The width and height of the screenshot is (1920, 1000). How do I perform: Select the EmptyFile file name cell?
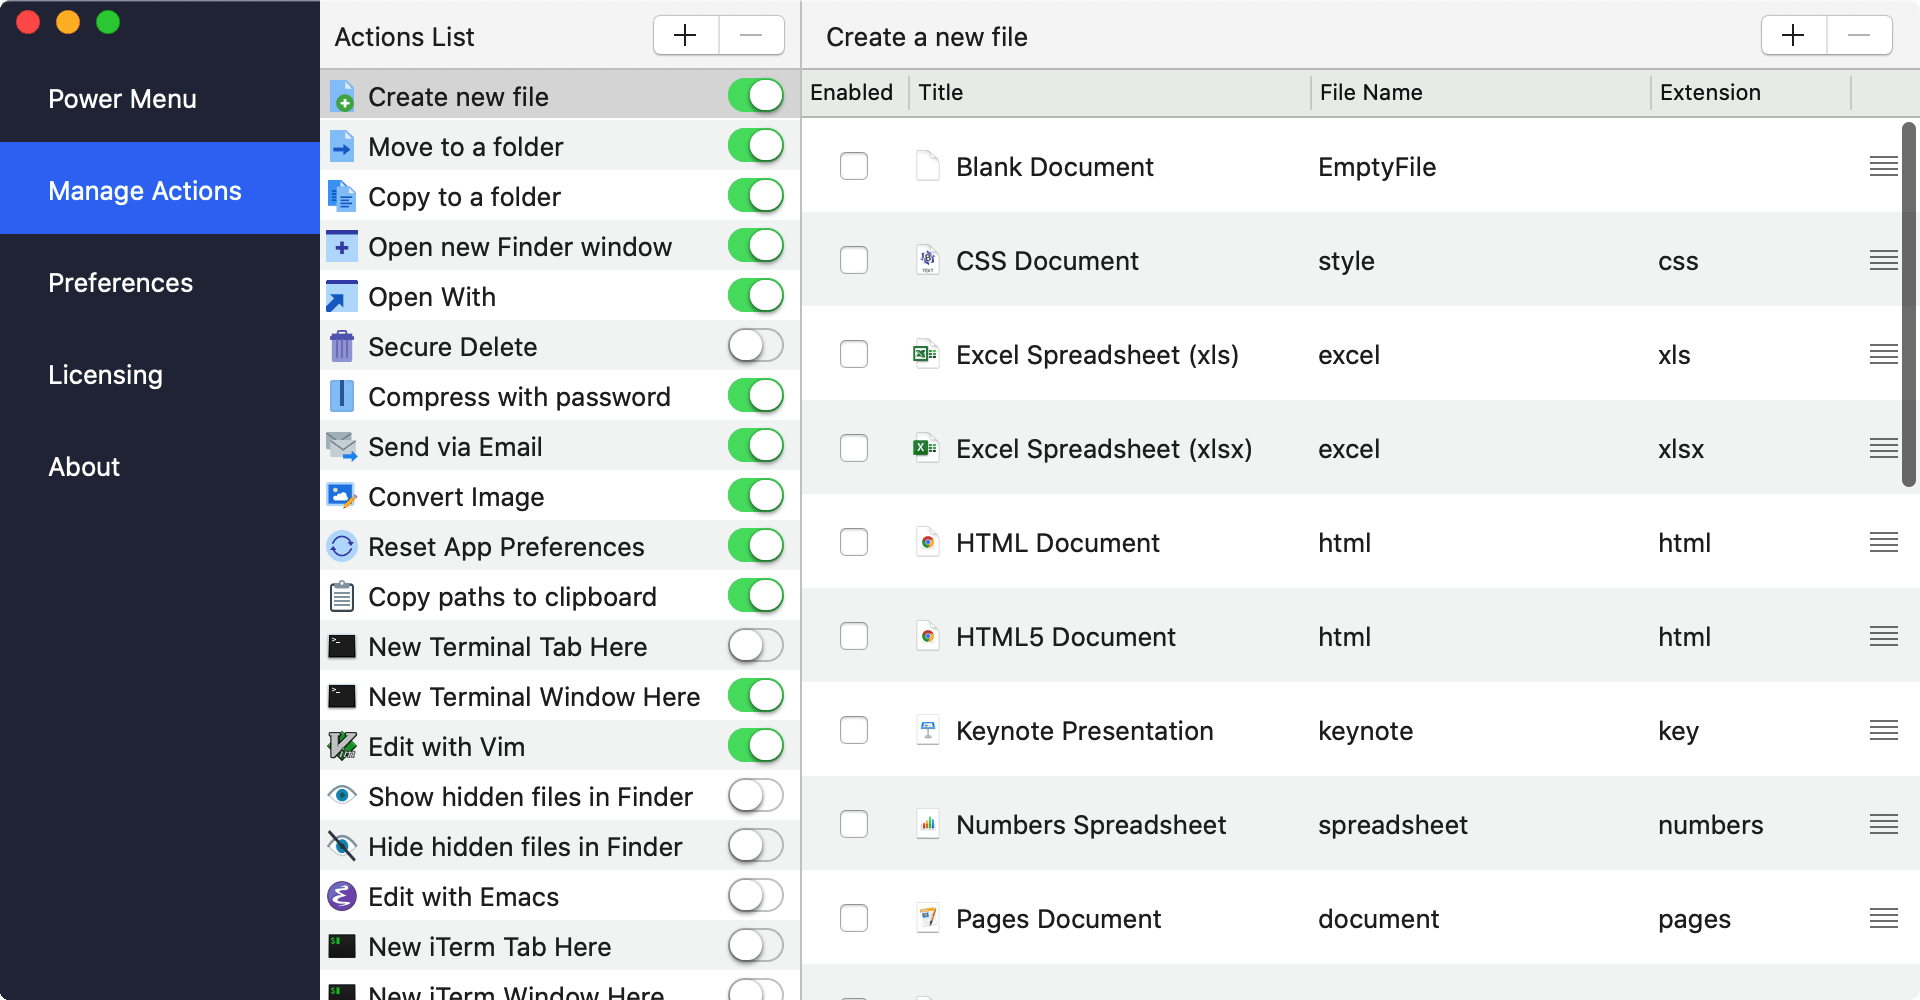tap(1377, 167)
